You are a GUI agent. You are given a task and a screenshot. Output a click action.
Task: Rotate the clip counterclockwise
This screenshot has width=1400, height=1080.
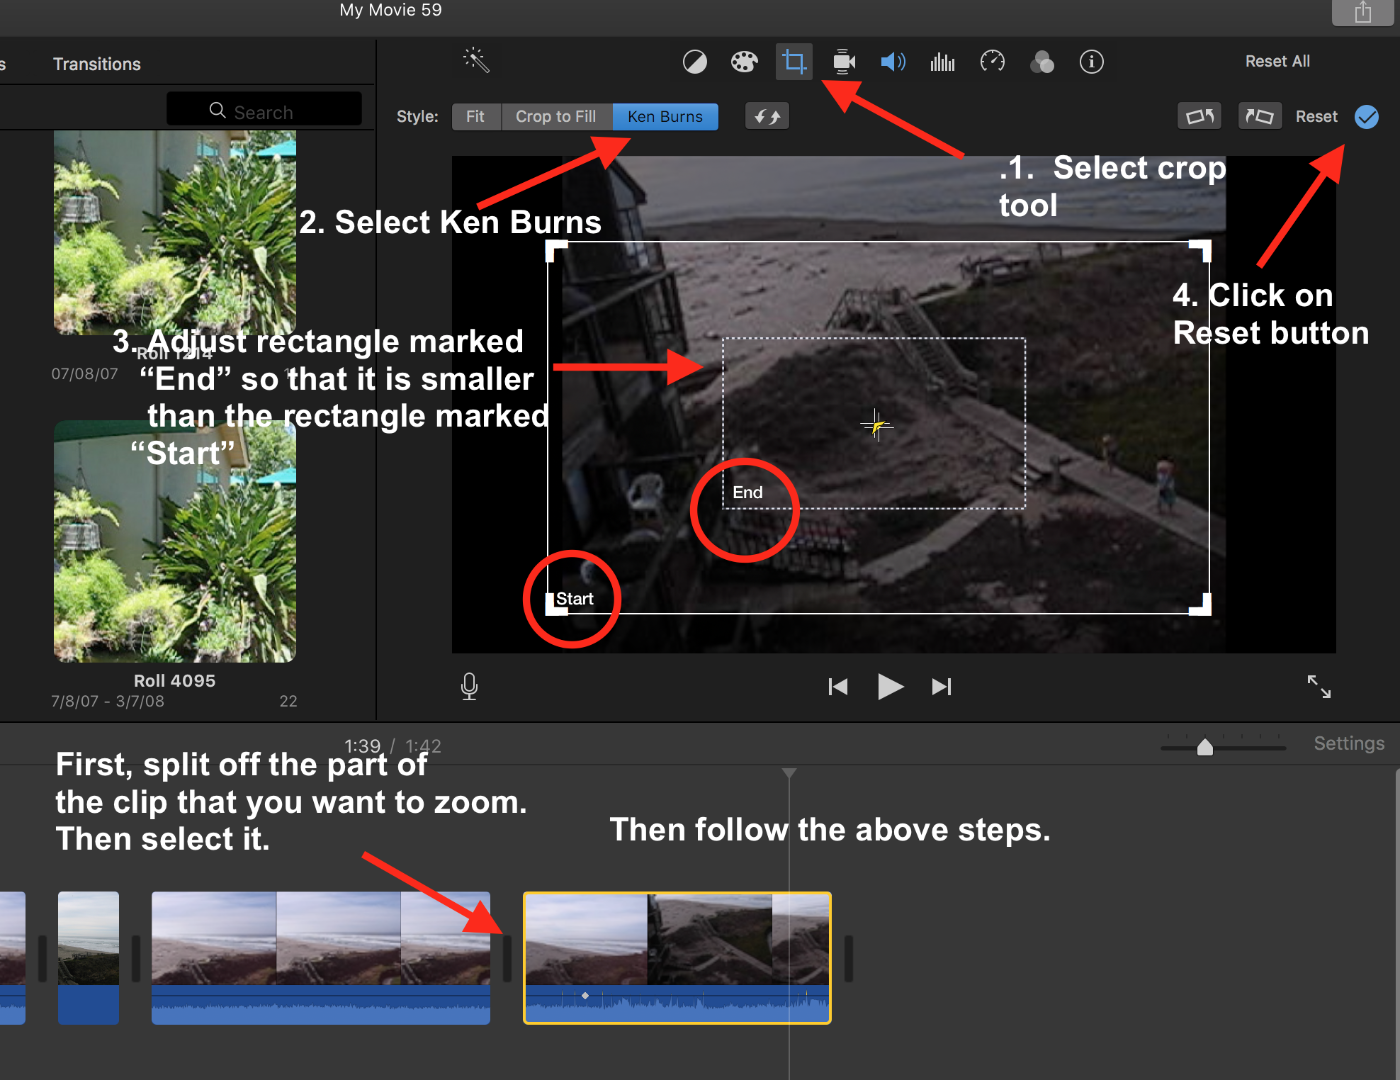coord(1199,116)
